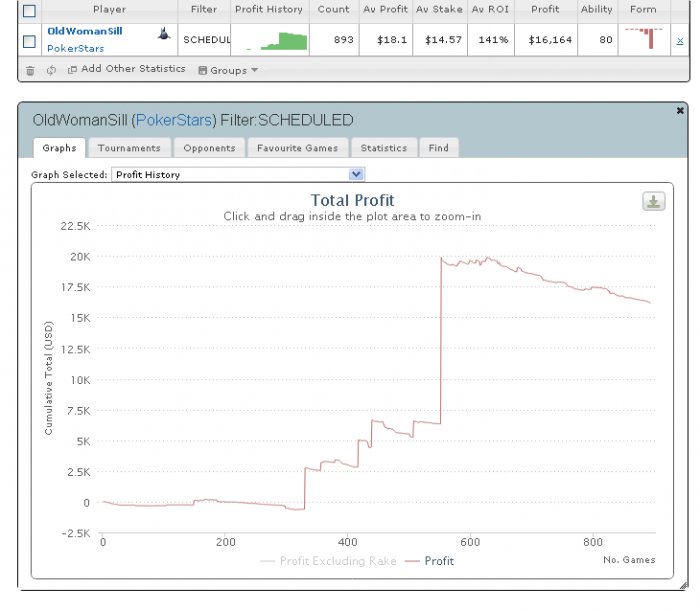Image resolution: width=700 pixels, height=610 pixels.
Task: Click the trash delete icon in table footer
Action: pos(30,71)
